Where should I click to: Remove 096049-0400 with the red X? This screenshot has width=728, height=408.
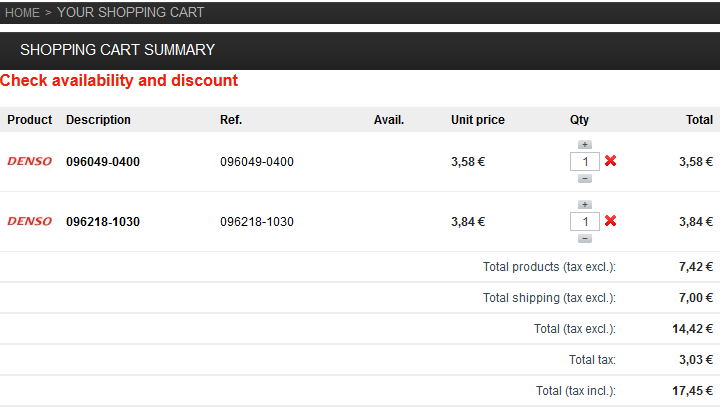coord(611,161)
